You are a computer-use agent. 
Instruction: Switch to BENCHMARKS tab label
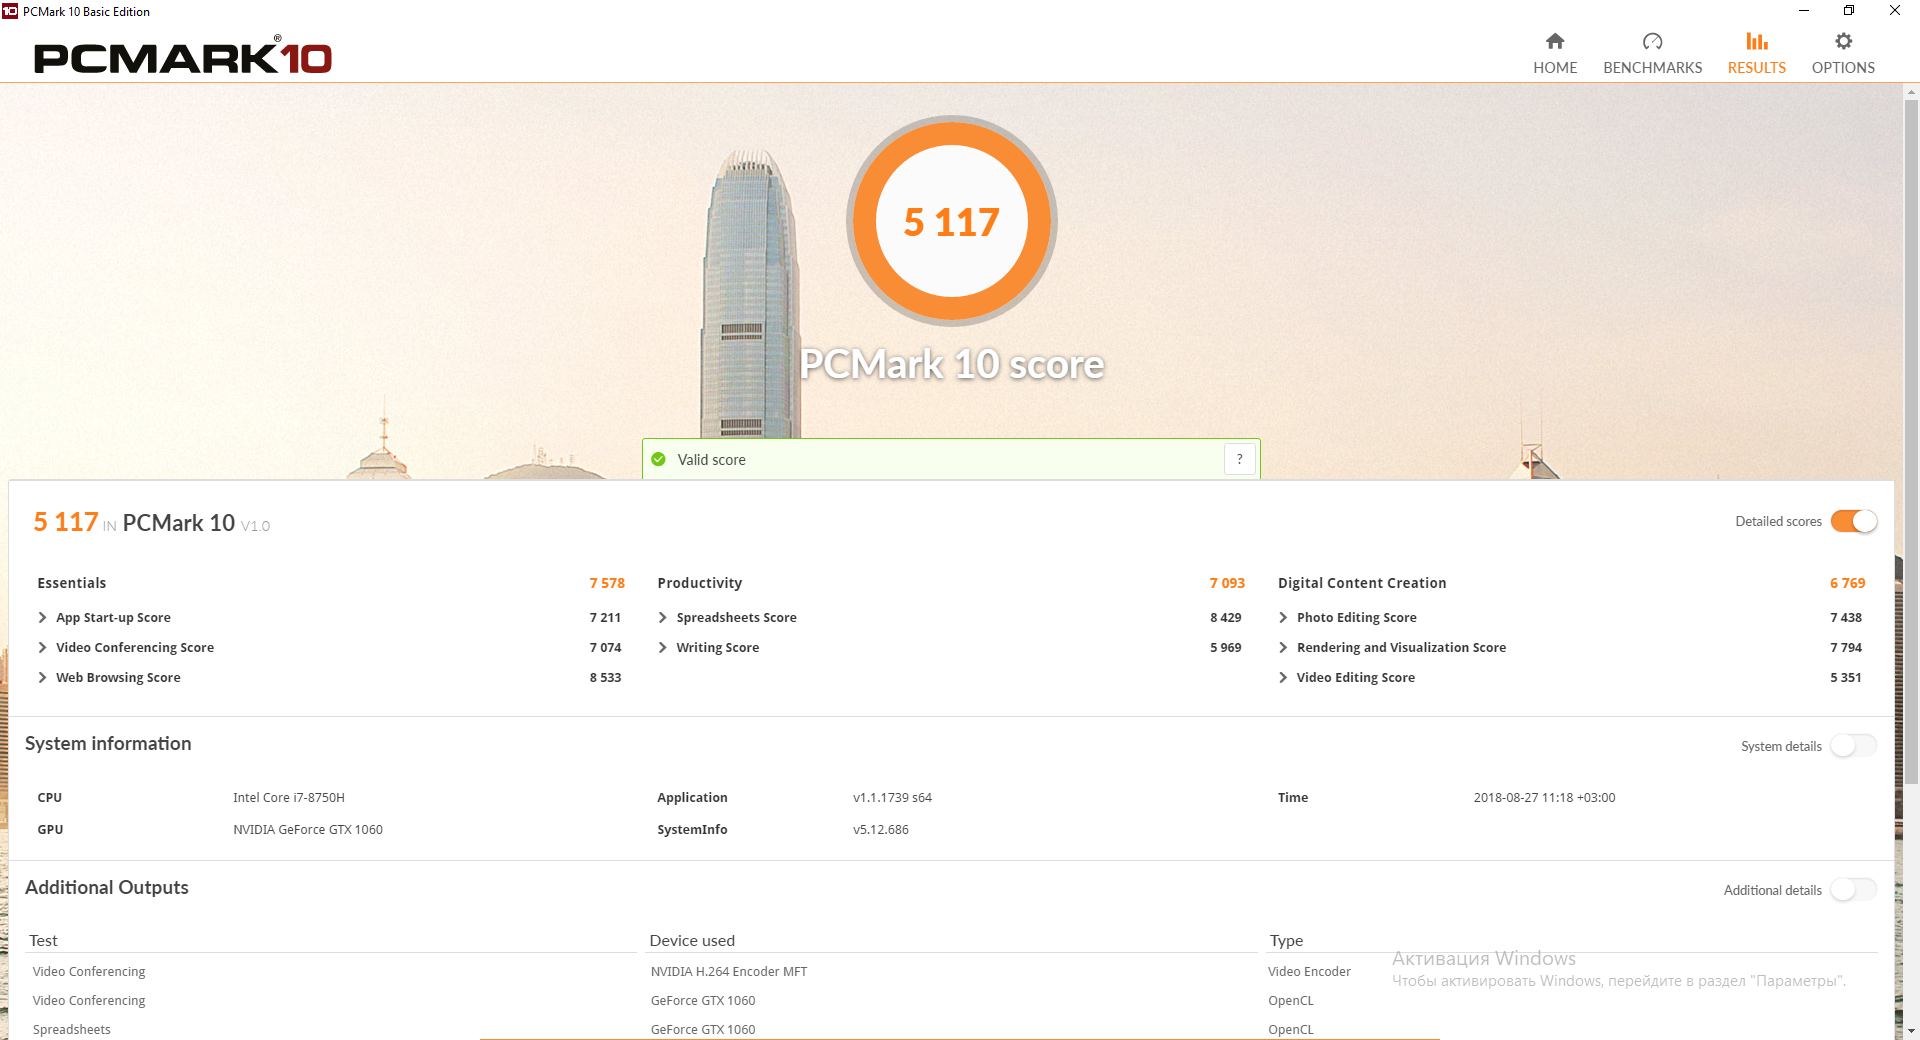pos(1652,68)
